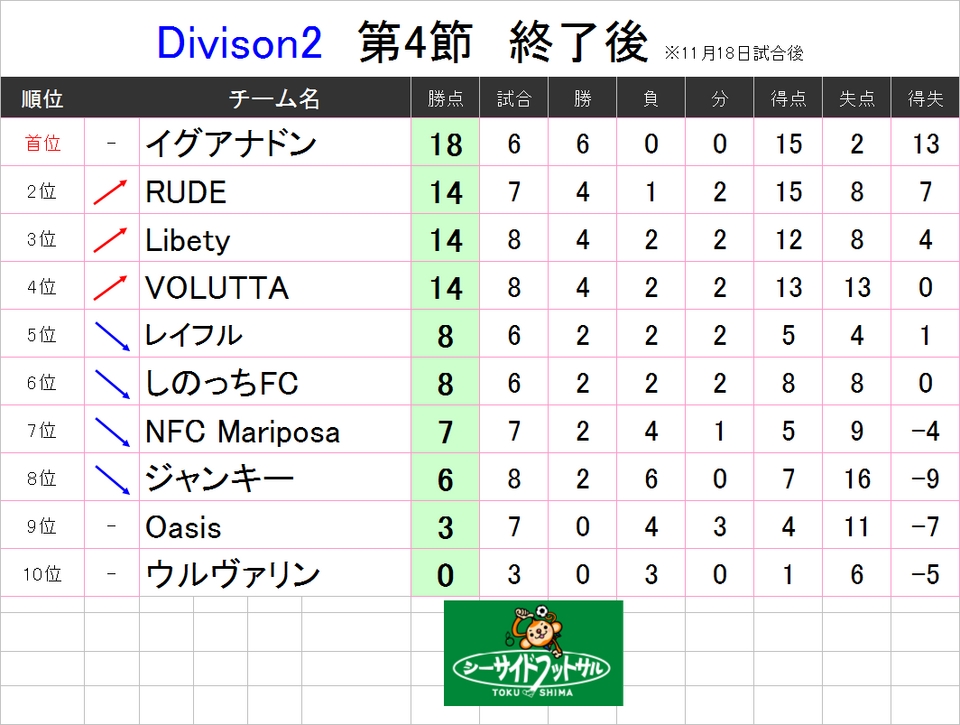960x725 pixels.
Task: Click the 10位 rank cell
Action: point(42,573)
